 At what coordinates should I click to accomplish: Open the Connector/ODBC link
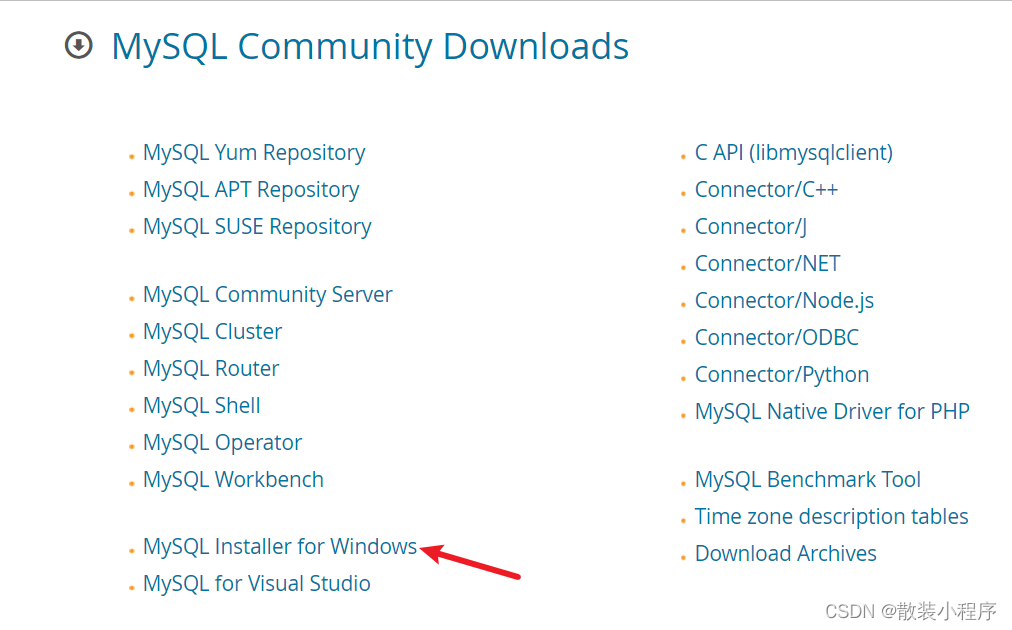click(777, 338)
